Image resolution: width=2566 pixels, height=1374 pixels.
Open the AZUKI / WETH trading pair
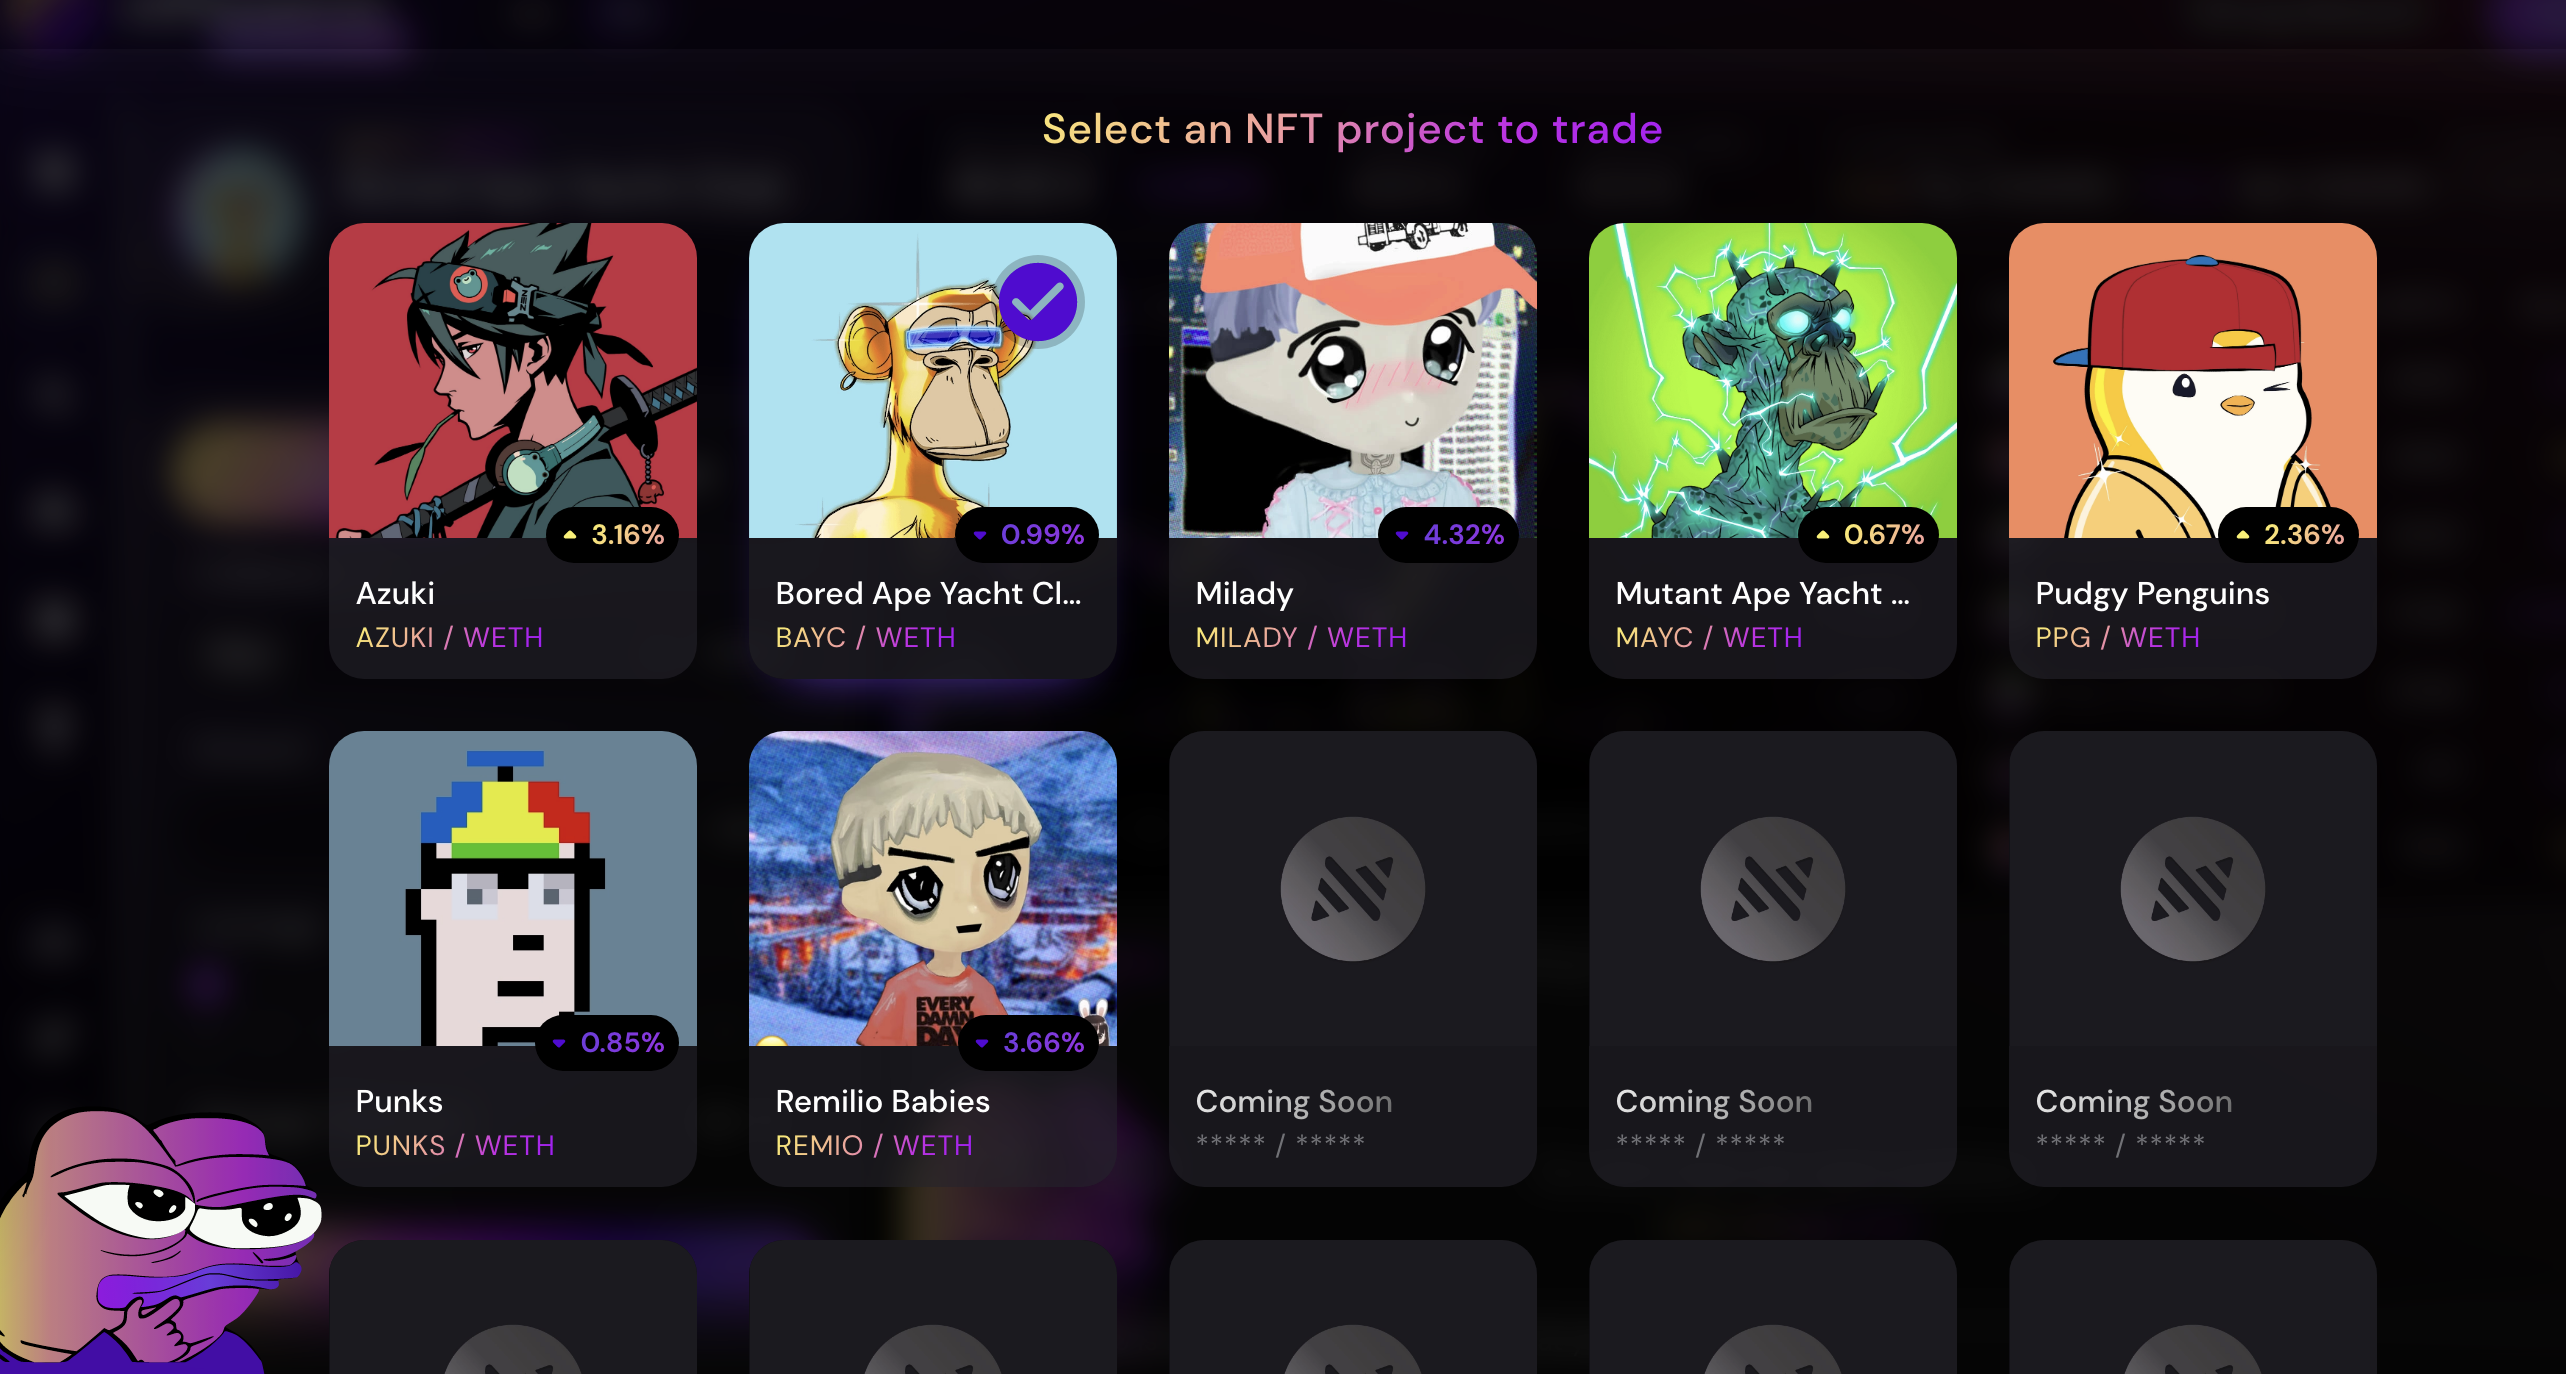pos(449,638)
